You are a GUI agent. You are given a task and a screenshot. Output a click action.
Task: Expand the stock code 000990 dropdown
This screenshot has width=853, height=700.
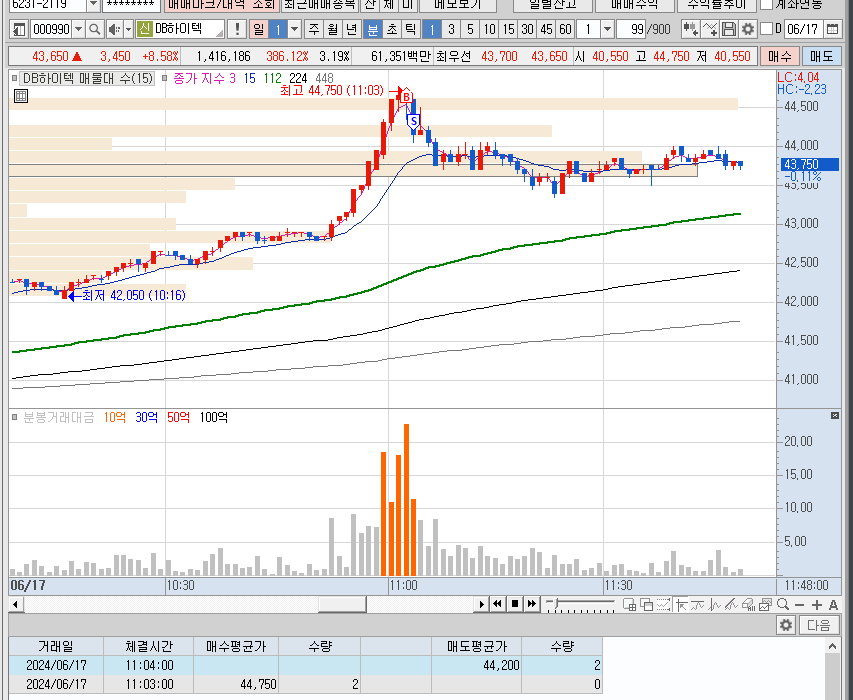[78, 29]
